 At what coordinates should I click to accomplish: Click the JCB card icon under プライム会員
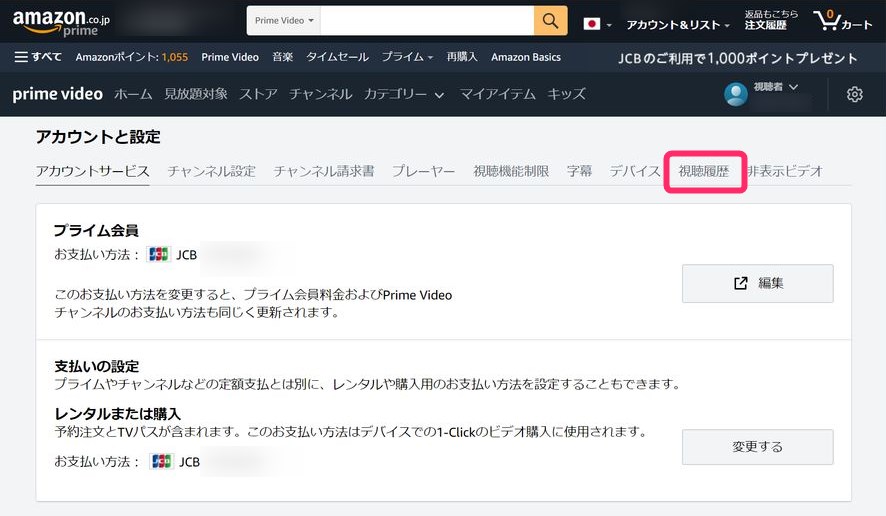tap(159, 254)
